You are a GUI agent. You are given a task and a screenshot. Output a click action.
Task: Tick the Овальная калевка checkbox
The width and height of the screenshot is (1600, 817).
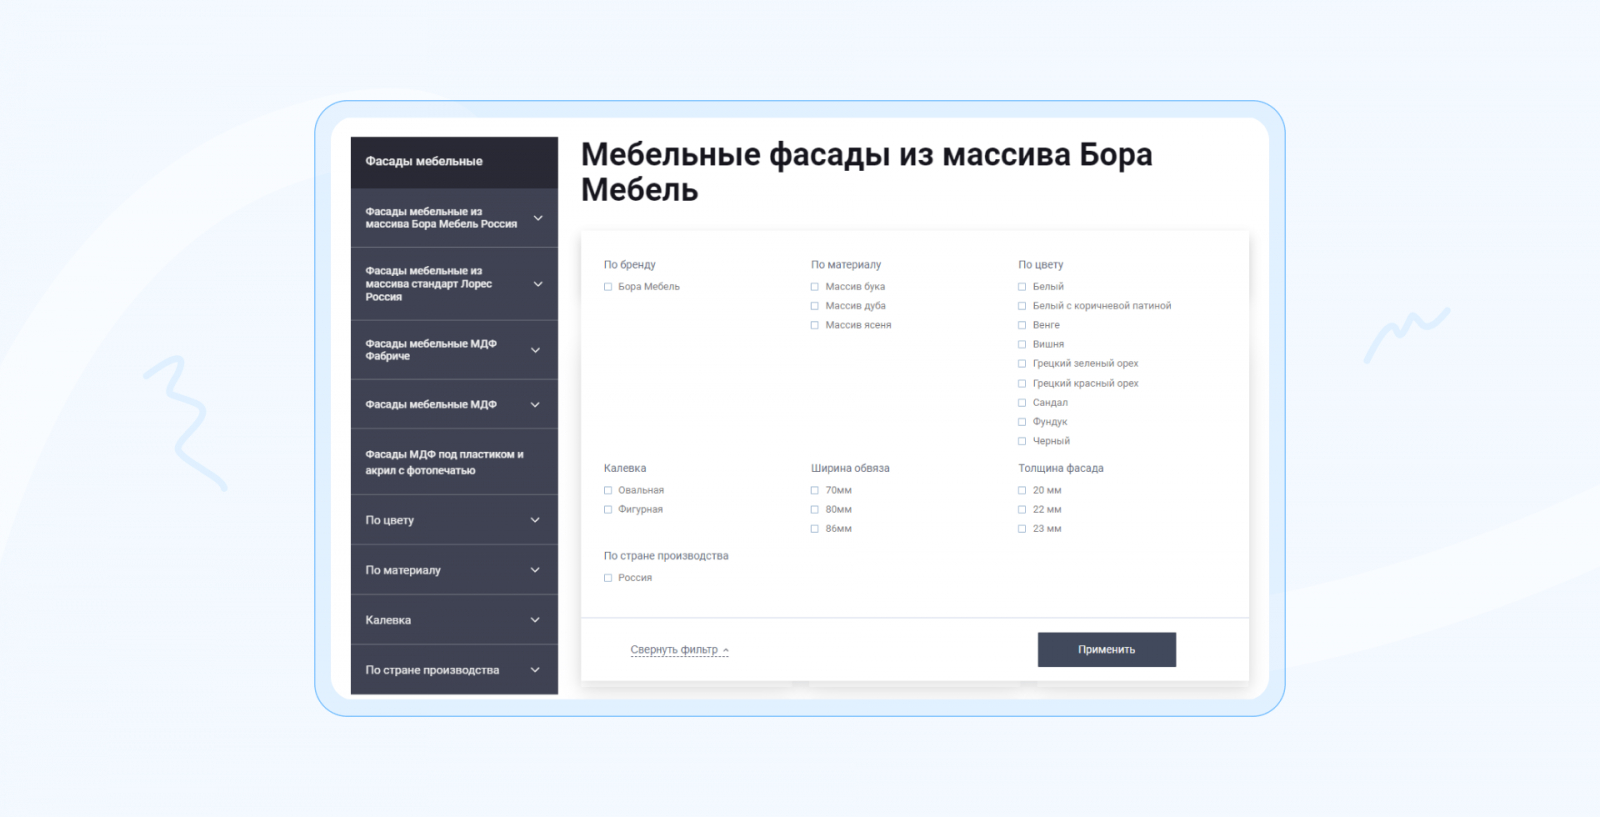pos(608,491)
